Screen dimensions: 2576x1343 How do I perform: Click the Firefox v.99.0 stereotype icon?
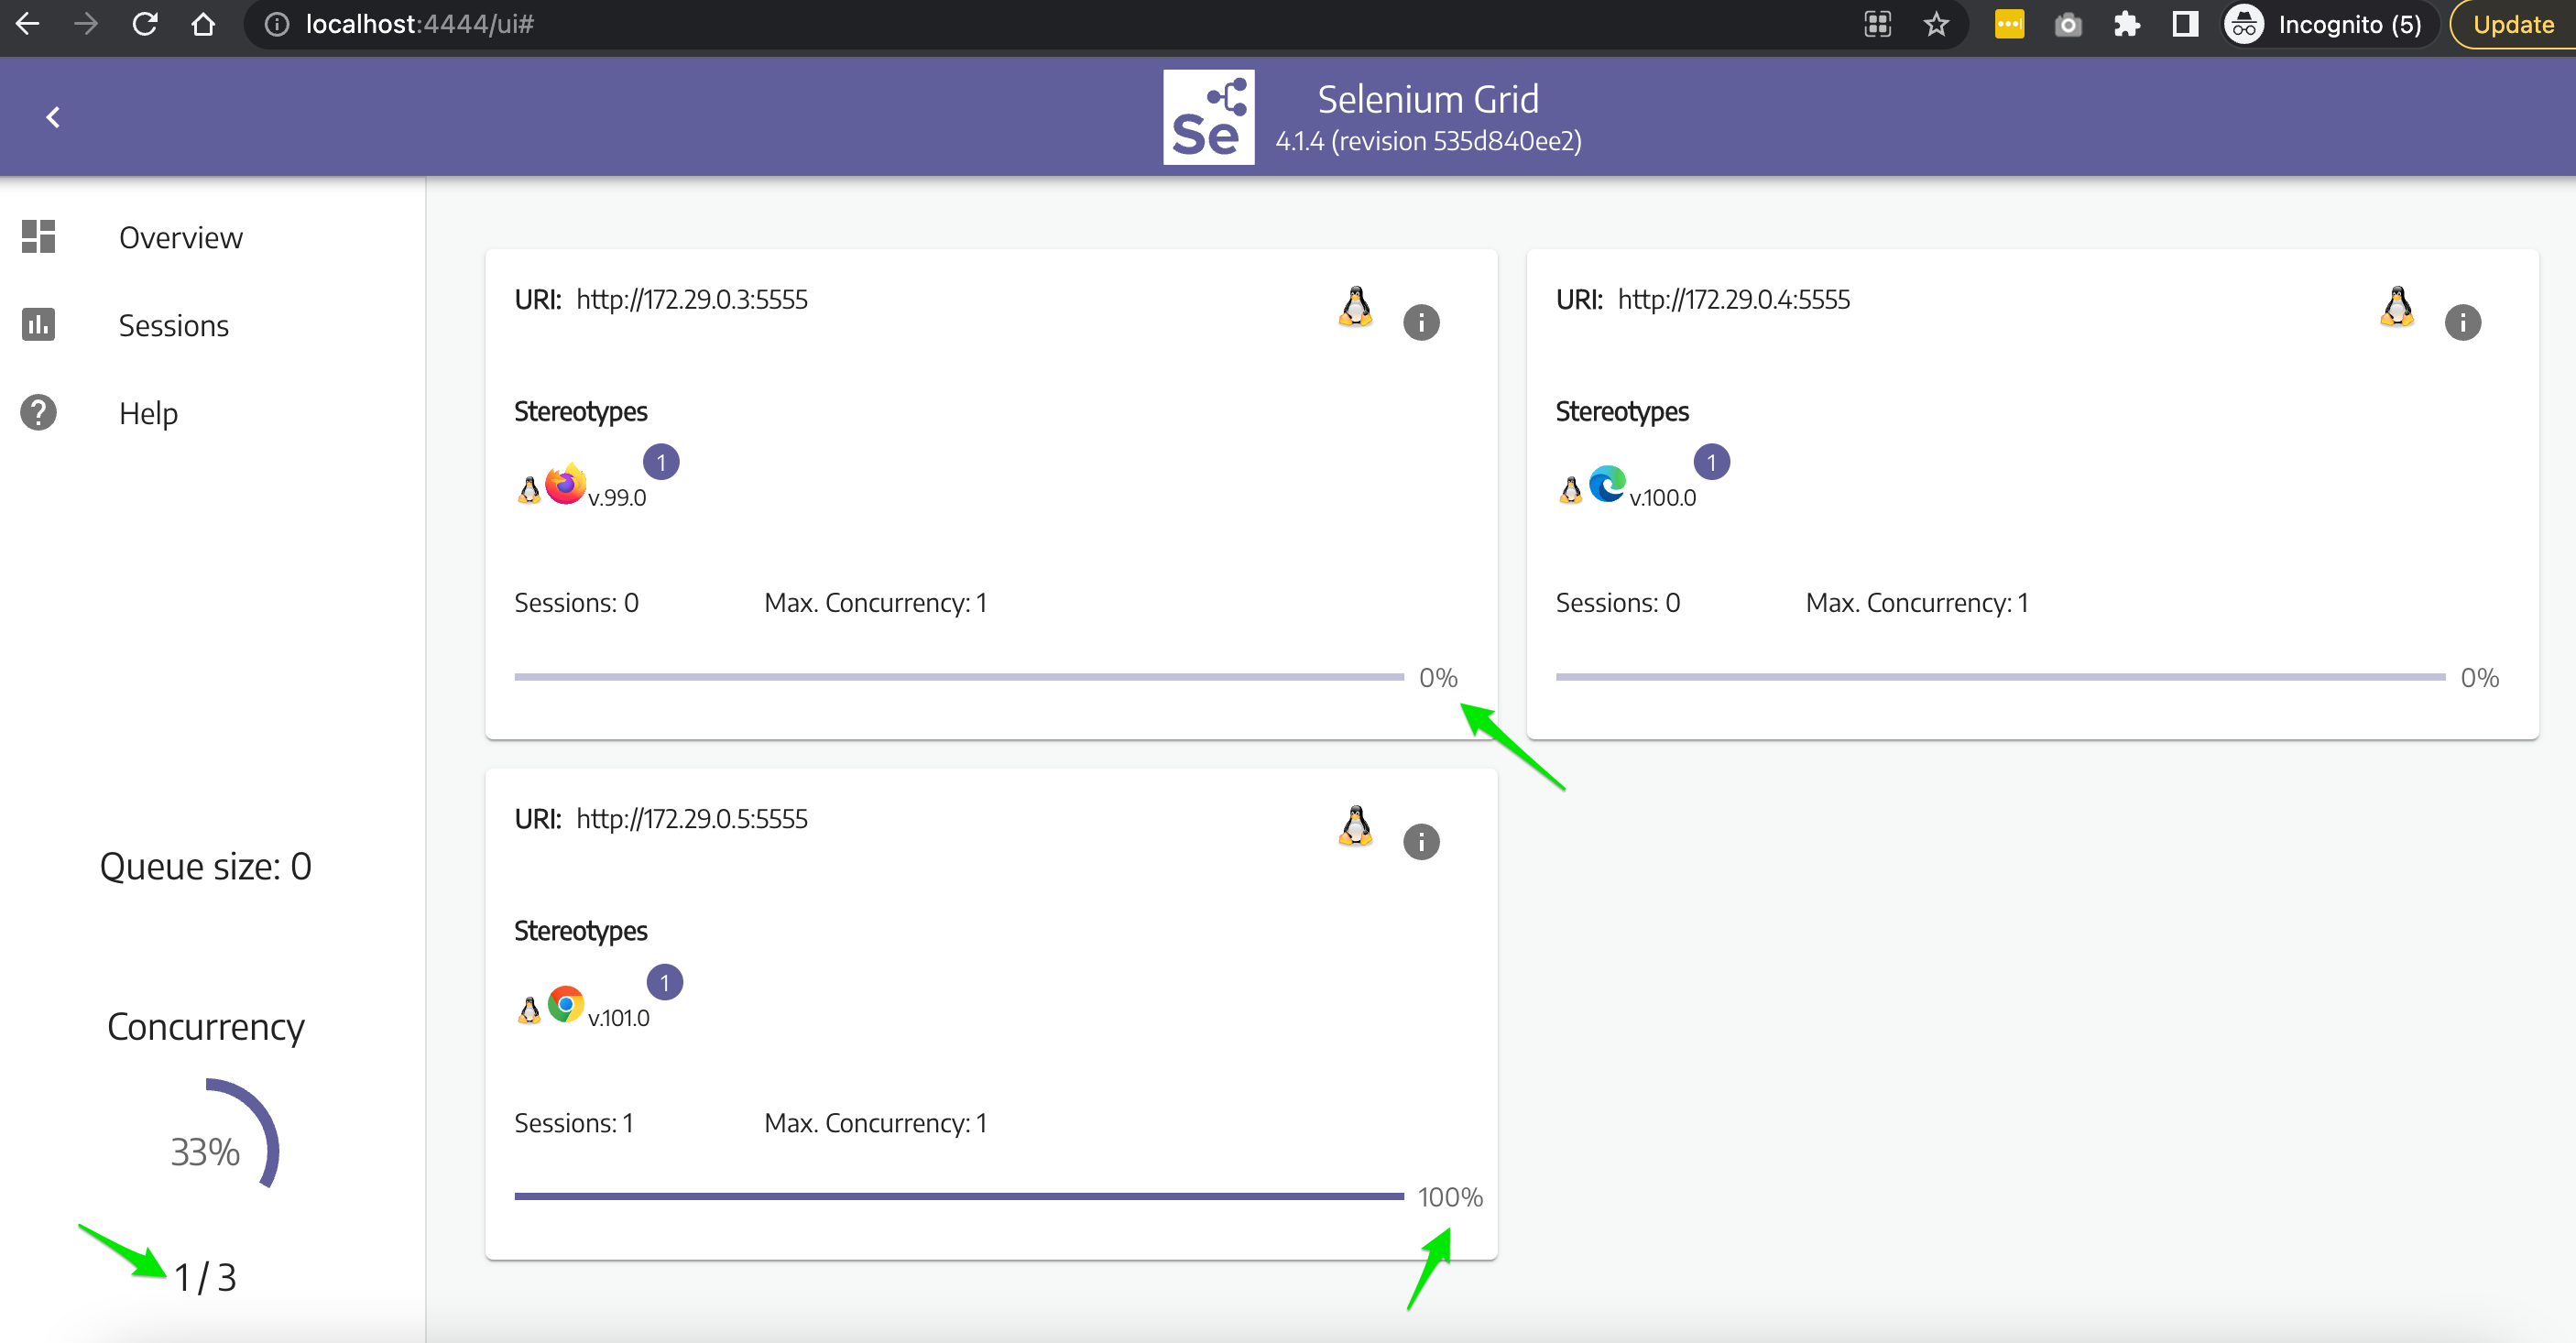[566, 484]
